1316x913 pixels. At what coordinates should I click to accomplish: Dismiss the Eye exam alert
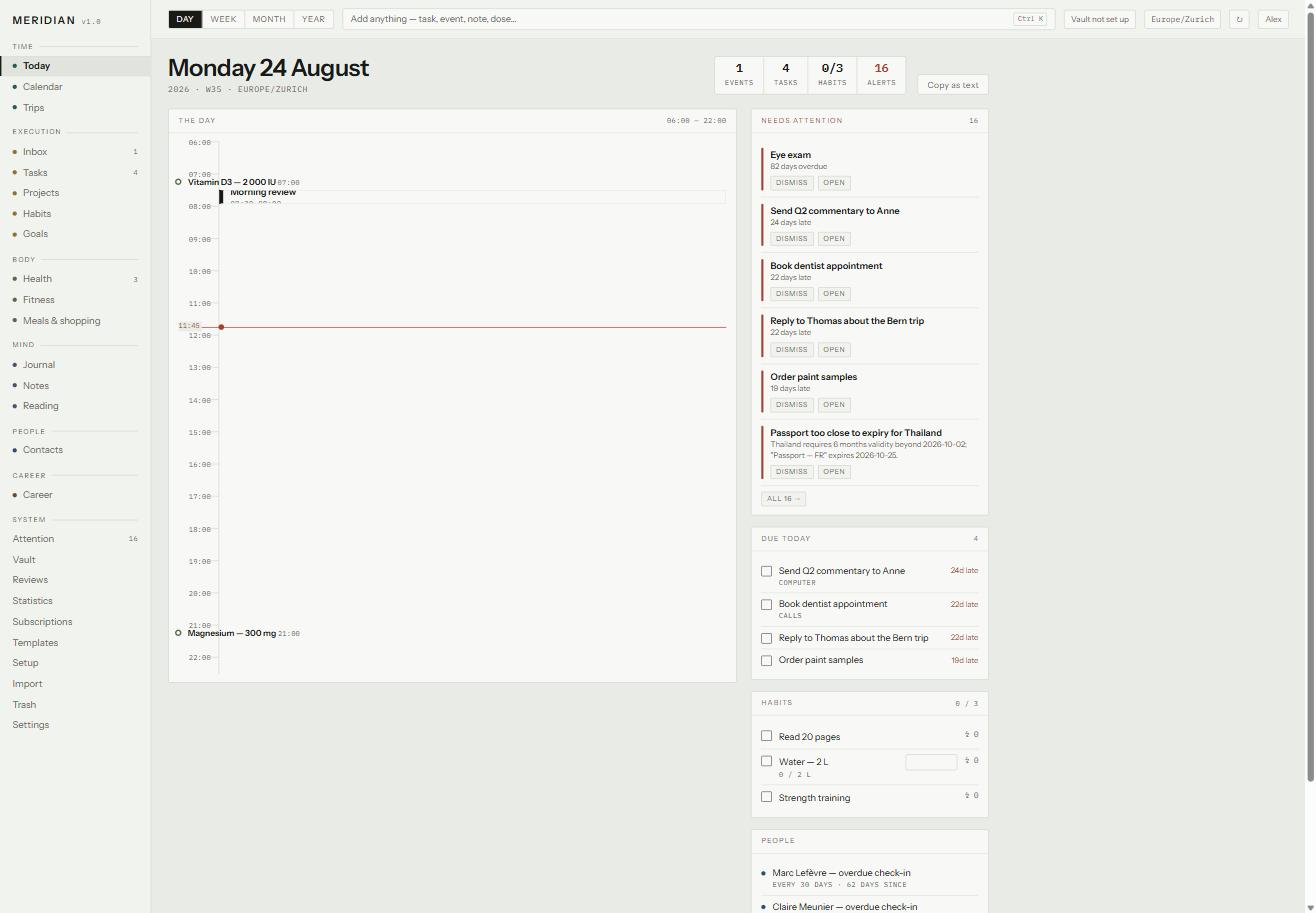791,183
